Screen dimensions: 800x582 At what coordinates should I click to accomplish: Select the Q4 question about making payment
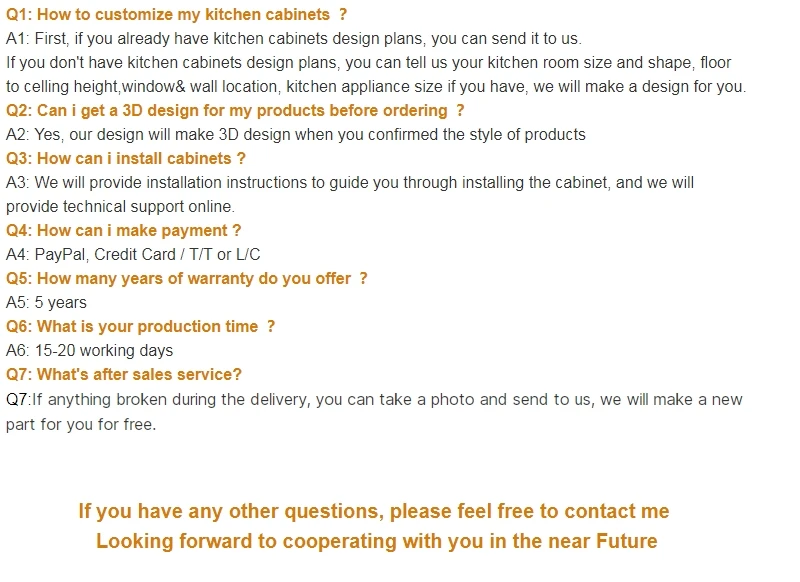[x=124, y=231]
